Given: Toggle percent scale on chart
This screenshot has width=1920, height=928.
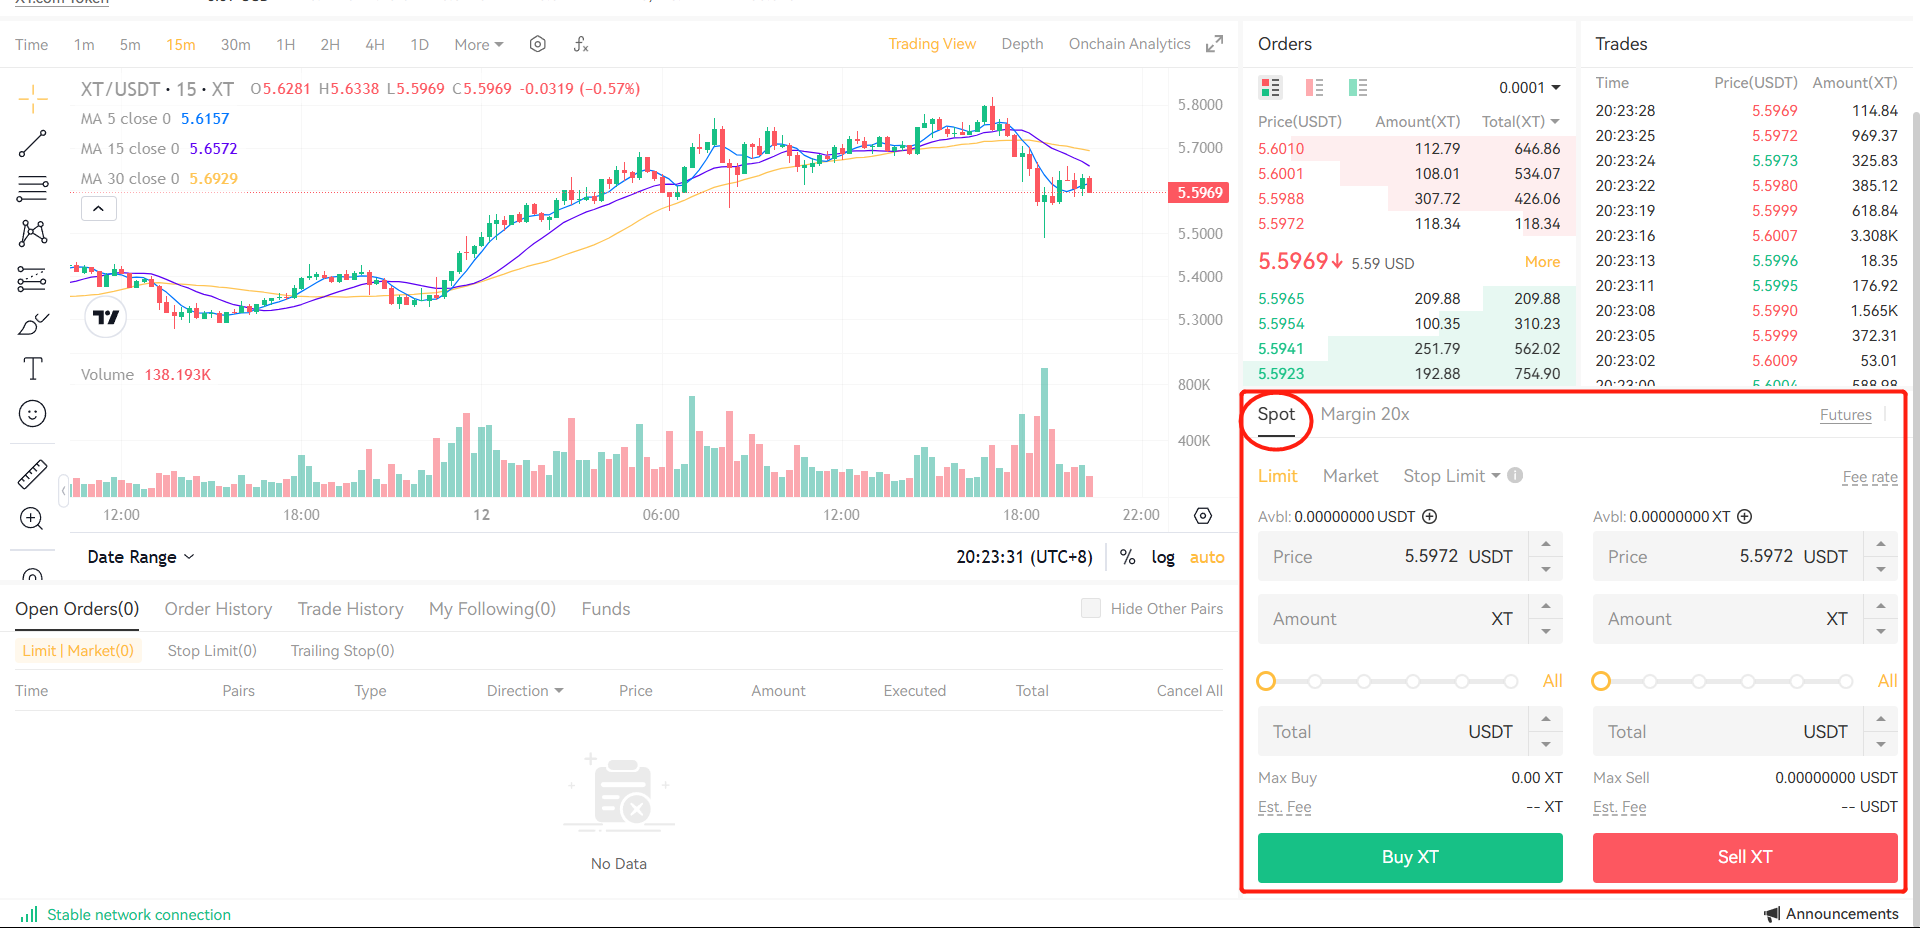Looking at the screenshot, I should (1127, 557).
